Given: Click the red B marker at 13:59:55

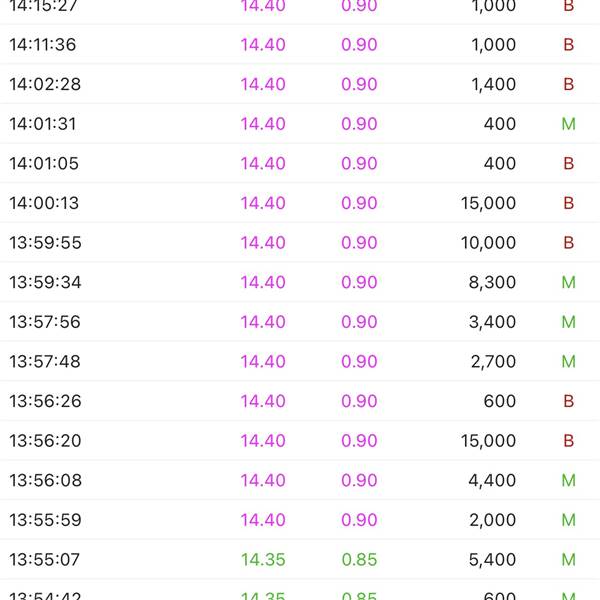Looking at the screenshot, I should [568, 243].
